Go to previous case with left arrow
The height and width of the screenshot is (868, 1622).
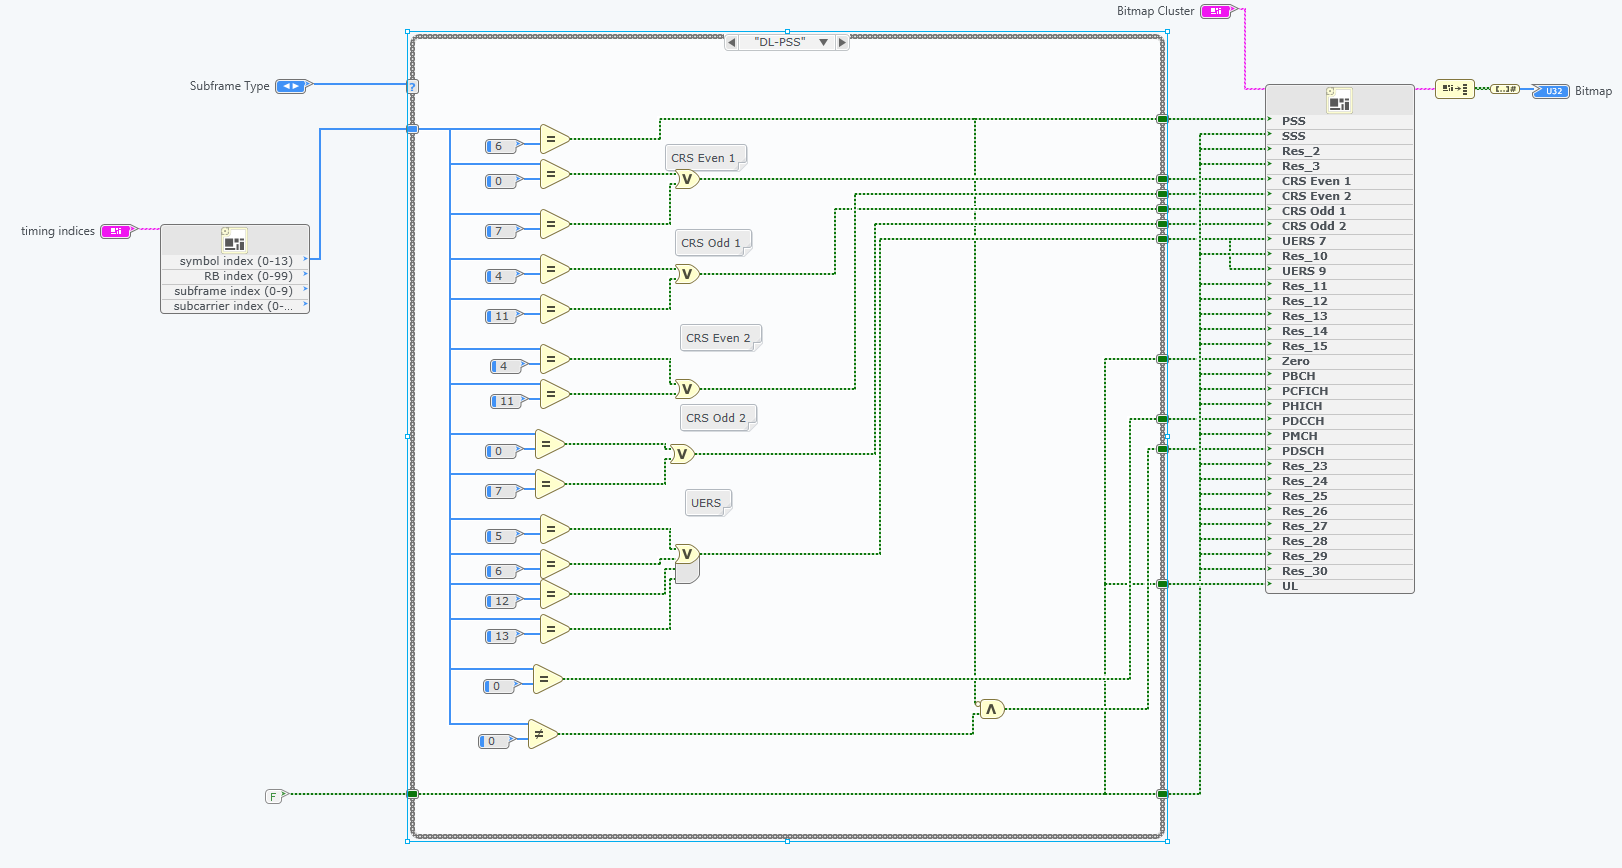(x=732, y=43)
